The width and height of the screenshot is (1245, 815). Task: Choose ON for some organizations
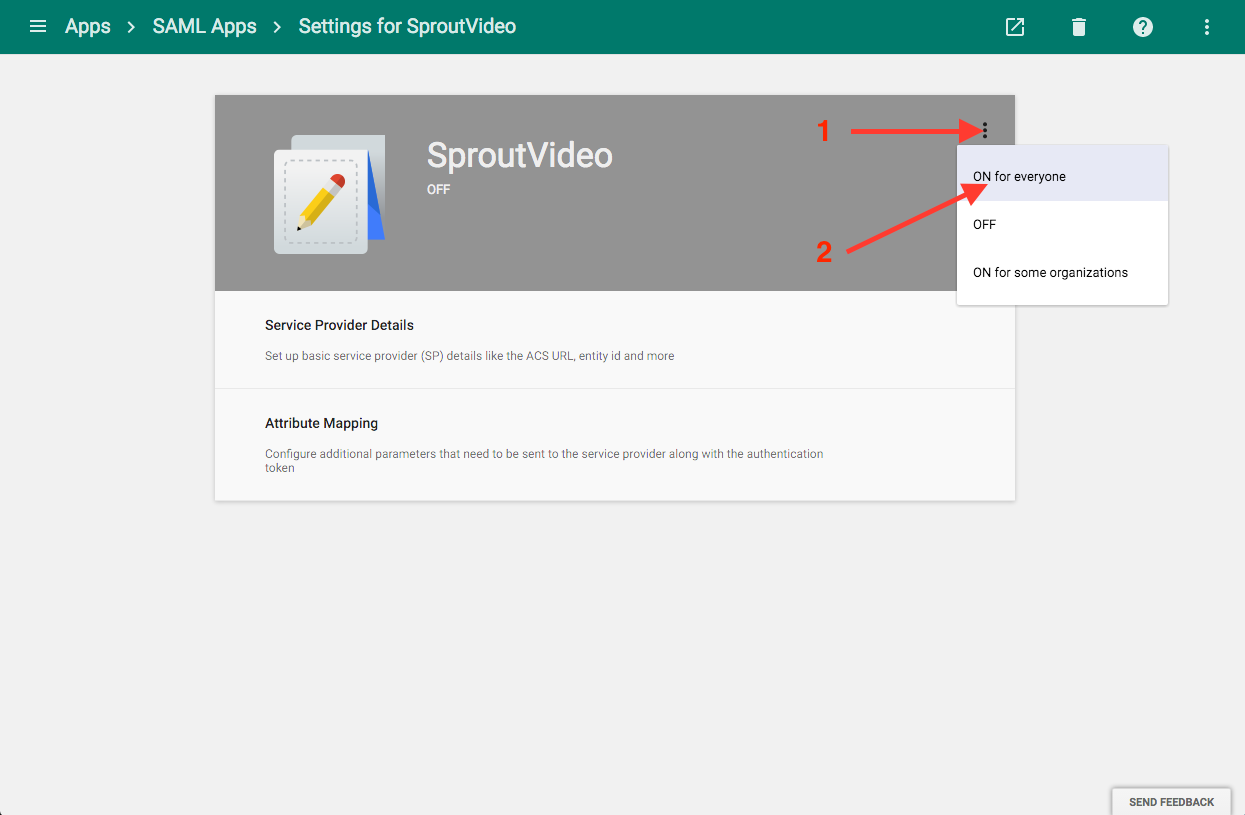[x=1062, y=273]
